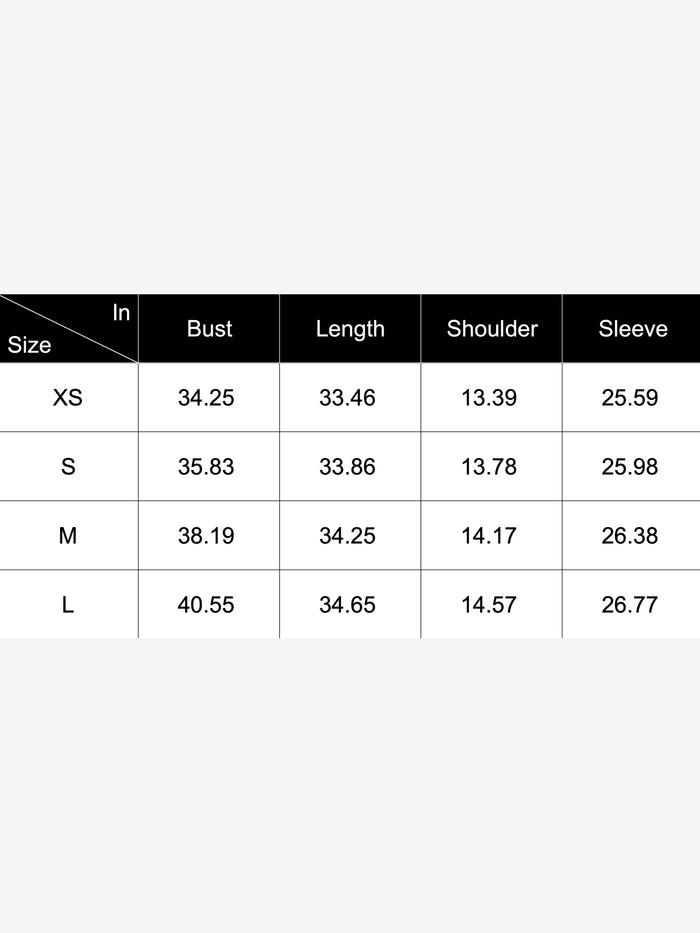This screenshot has width=700, height=933.
Task: Click the Bust column header
Action: pos(209,329)
